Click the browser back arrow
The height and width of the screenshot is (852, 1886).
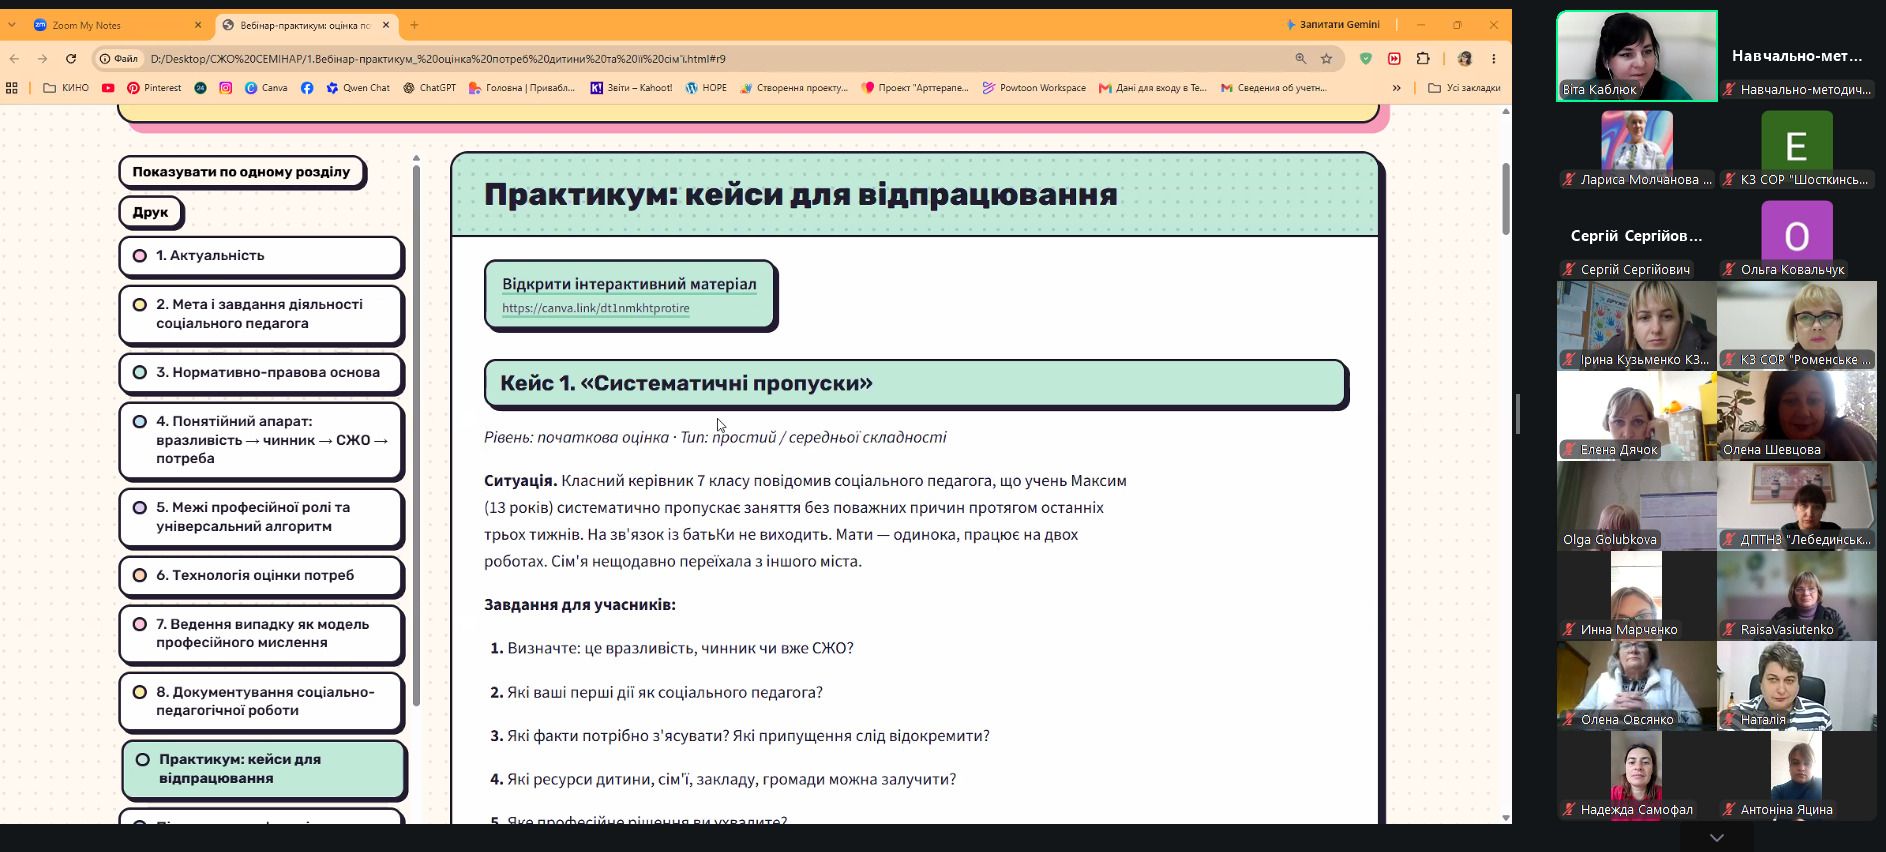(x=14, y=59)
